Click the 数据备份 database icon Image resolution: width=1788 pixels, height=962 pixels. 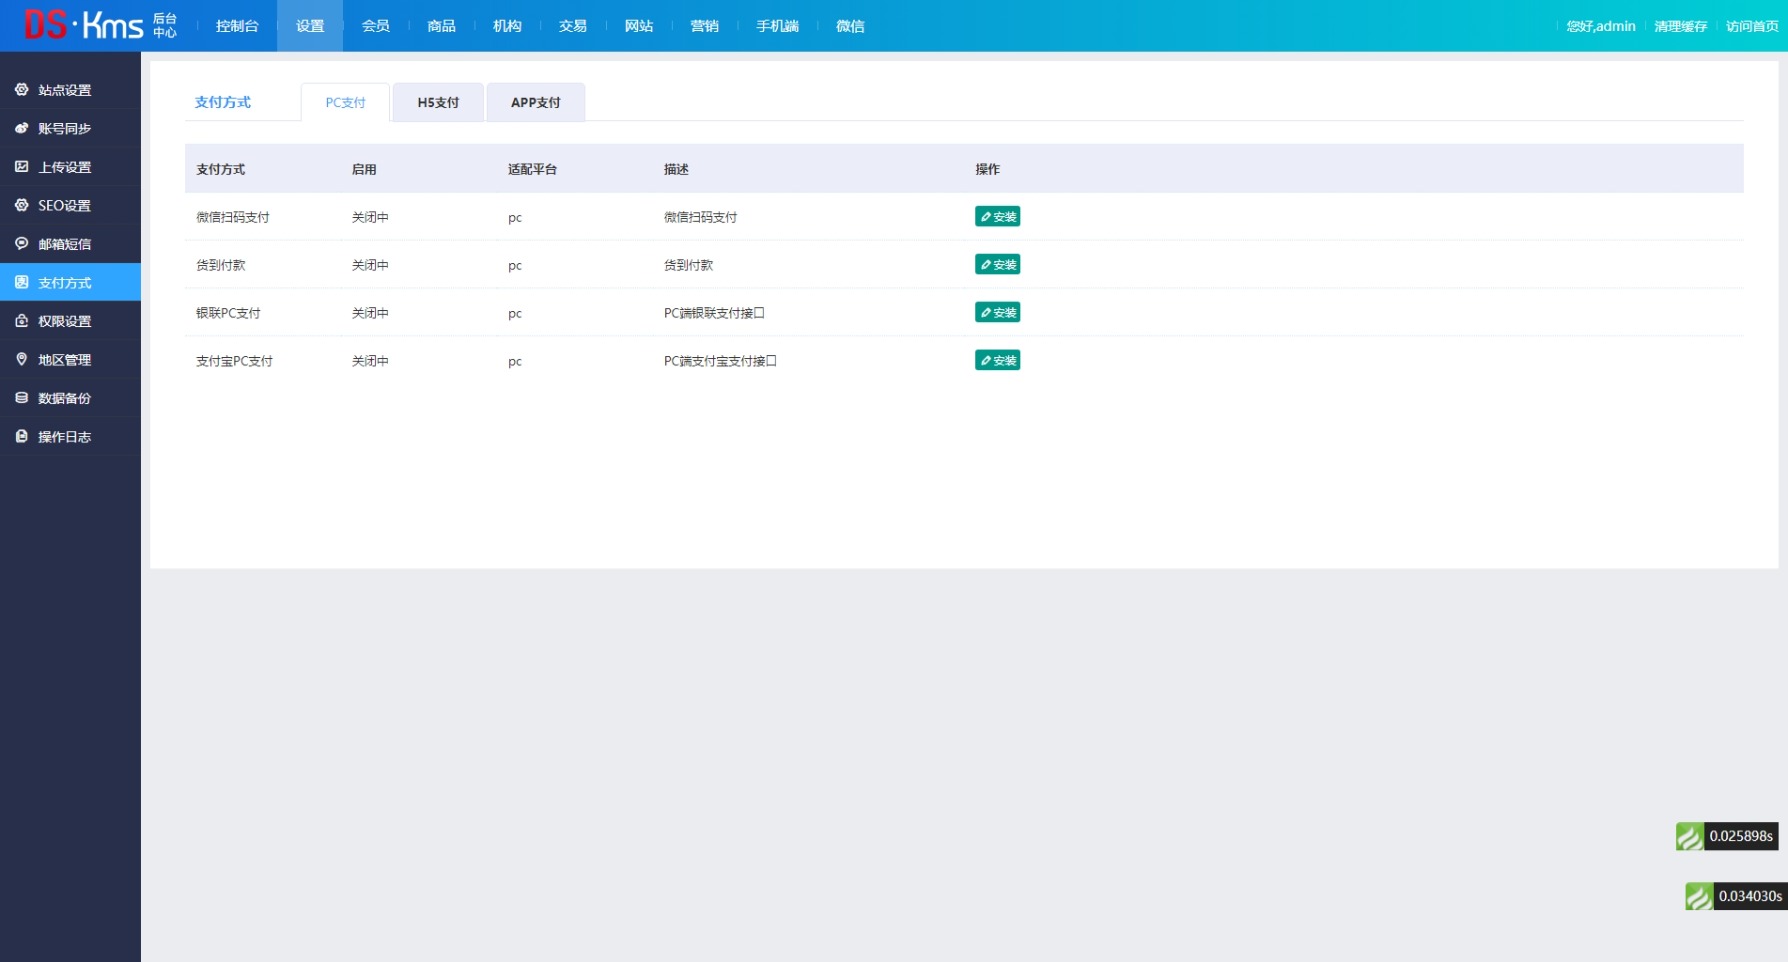pos(21,398)
